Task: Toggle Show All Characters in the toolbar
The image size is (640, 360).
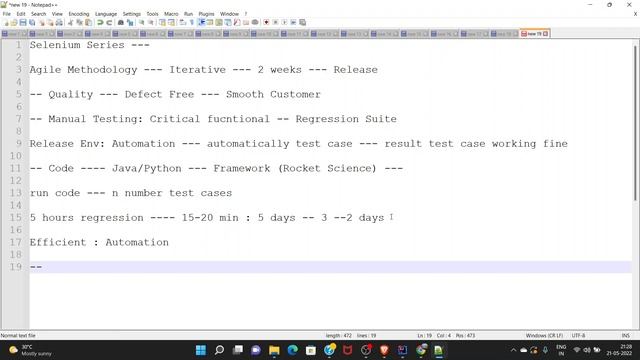Action: (x=191, y=22)
